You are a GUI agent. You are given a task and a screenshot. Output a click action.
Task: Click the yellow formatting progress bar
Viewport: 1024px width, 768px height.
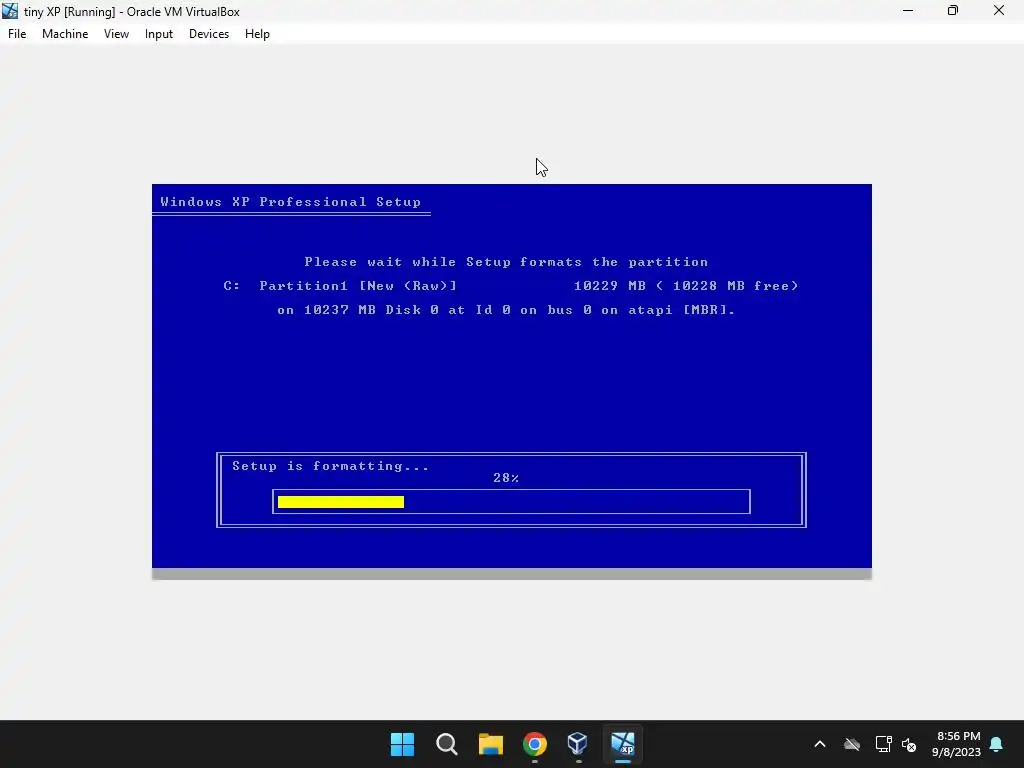click(341, 502)
